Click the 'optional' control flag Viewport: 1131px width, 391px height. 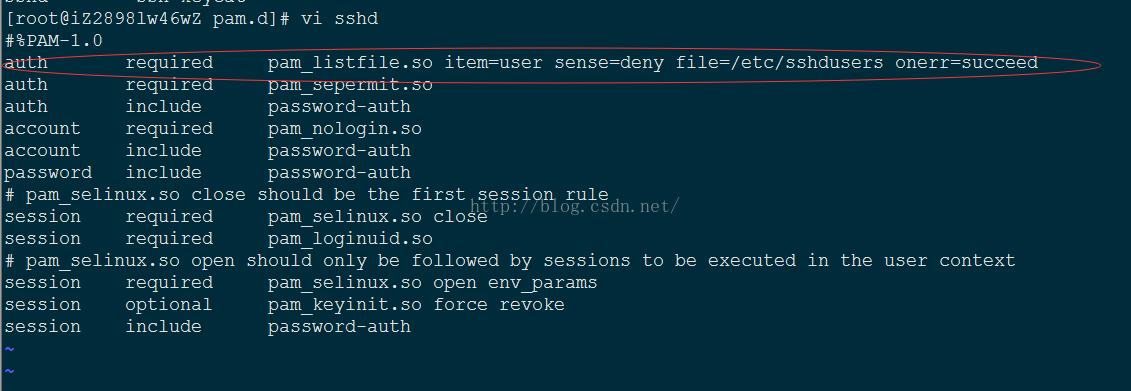[169, 305]
